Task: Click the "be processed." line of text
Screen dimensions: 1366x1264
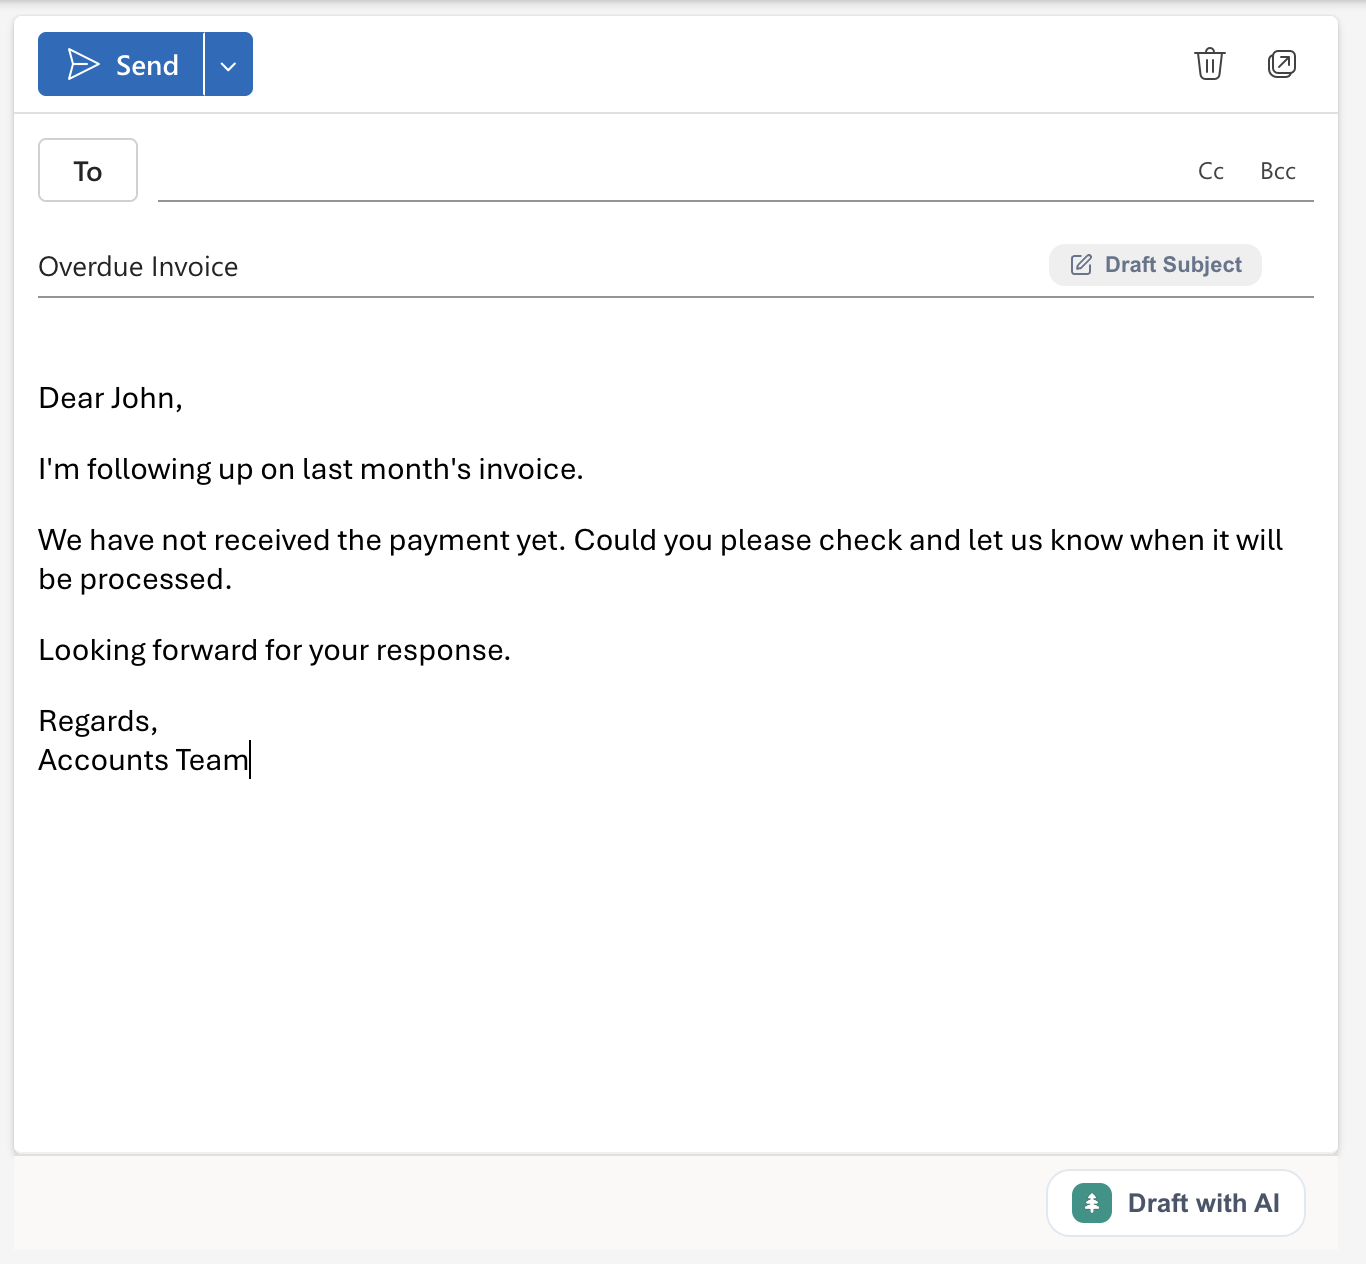Action: click(135, 579)
